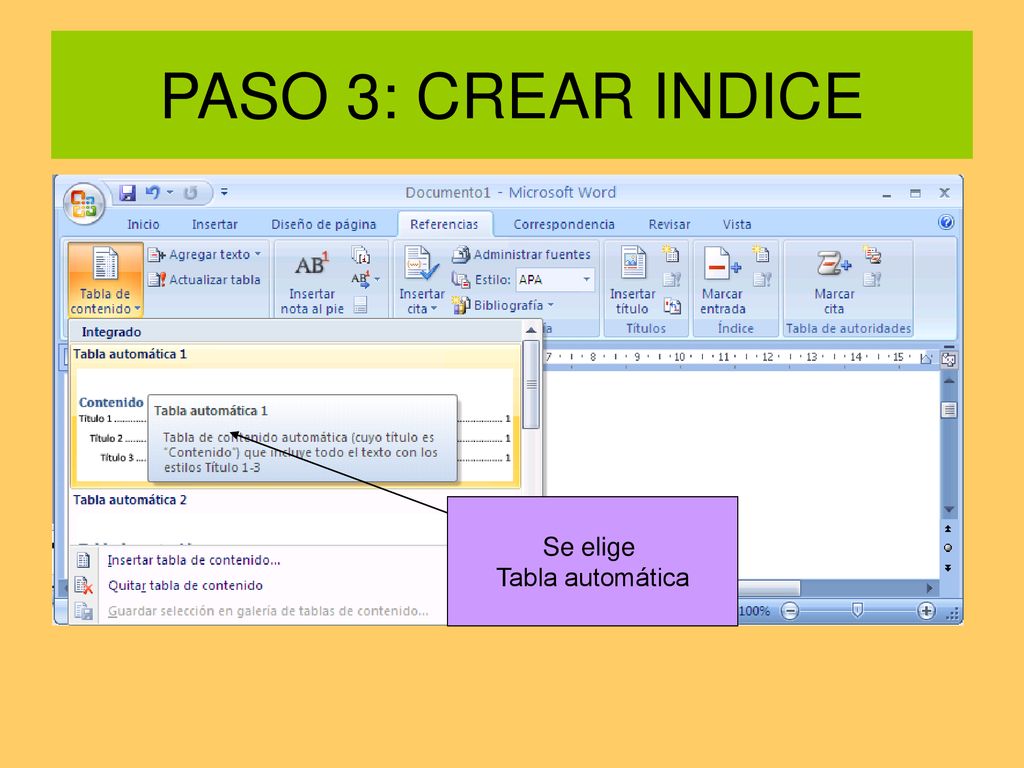Click Cross-reference icon in Títulos group
The image size is (1024, 768).
coord(671,305)
